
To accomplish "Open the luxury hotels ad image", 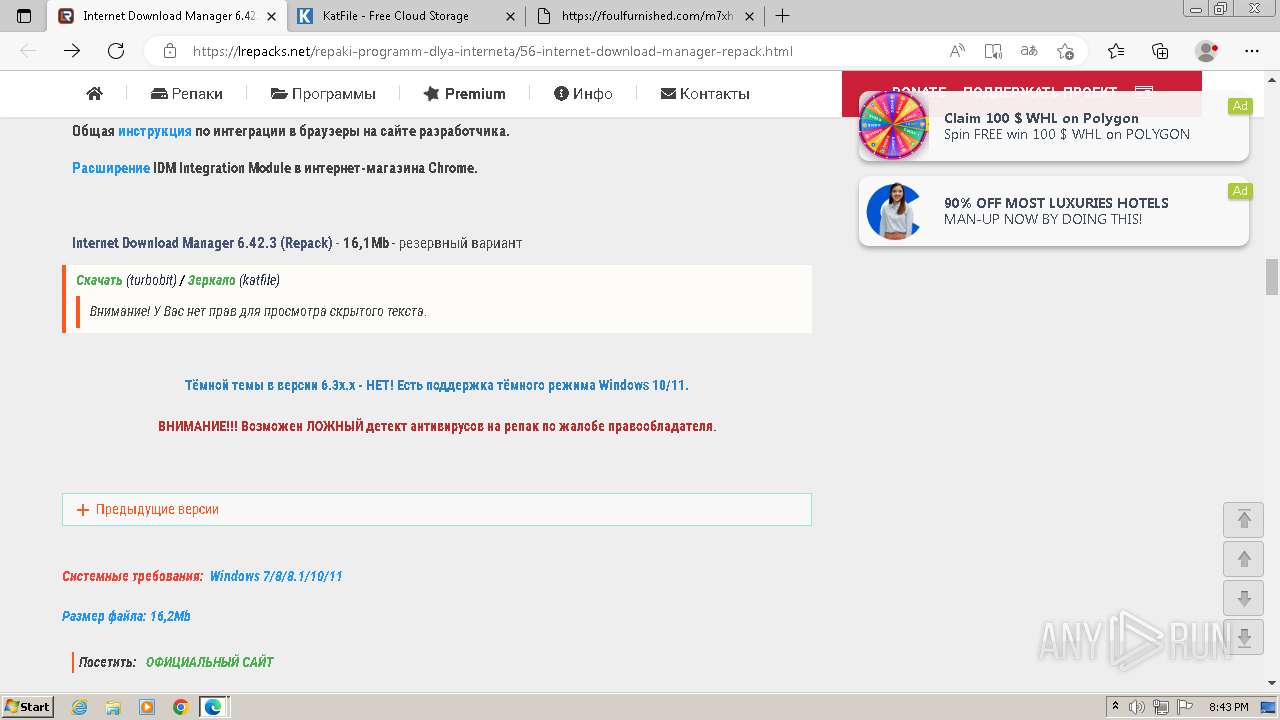I will (x=894, y=211).
